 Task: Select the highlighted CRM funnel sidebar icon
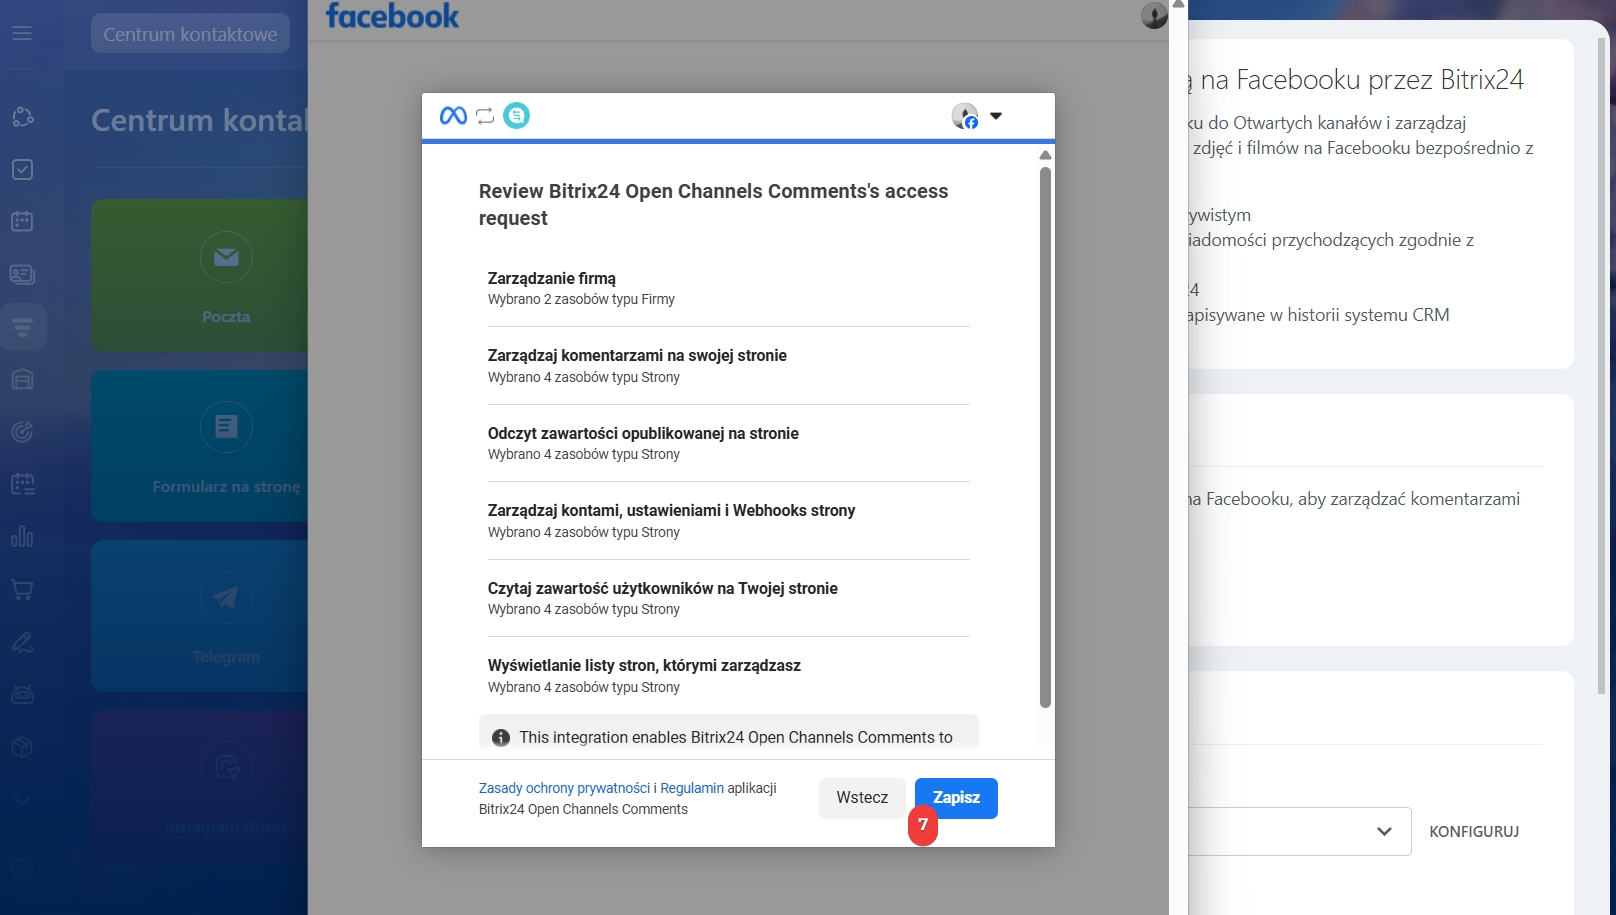[23, 327]
